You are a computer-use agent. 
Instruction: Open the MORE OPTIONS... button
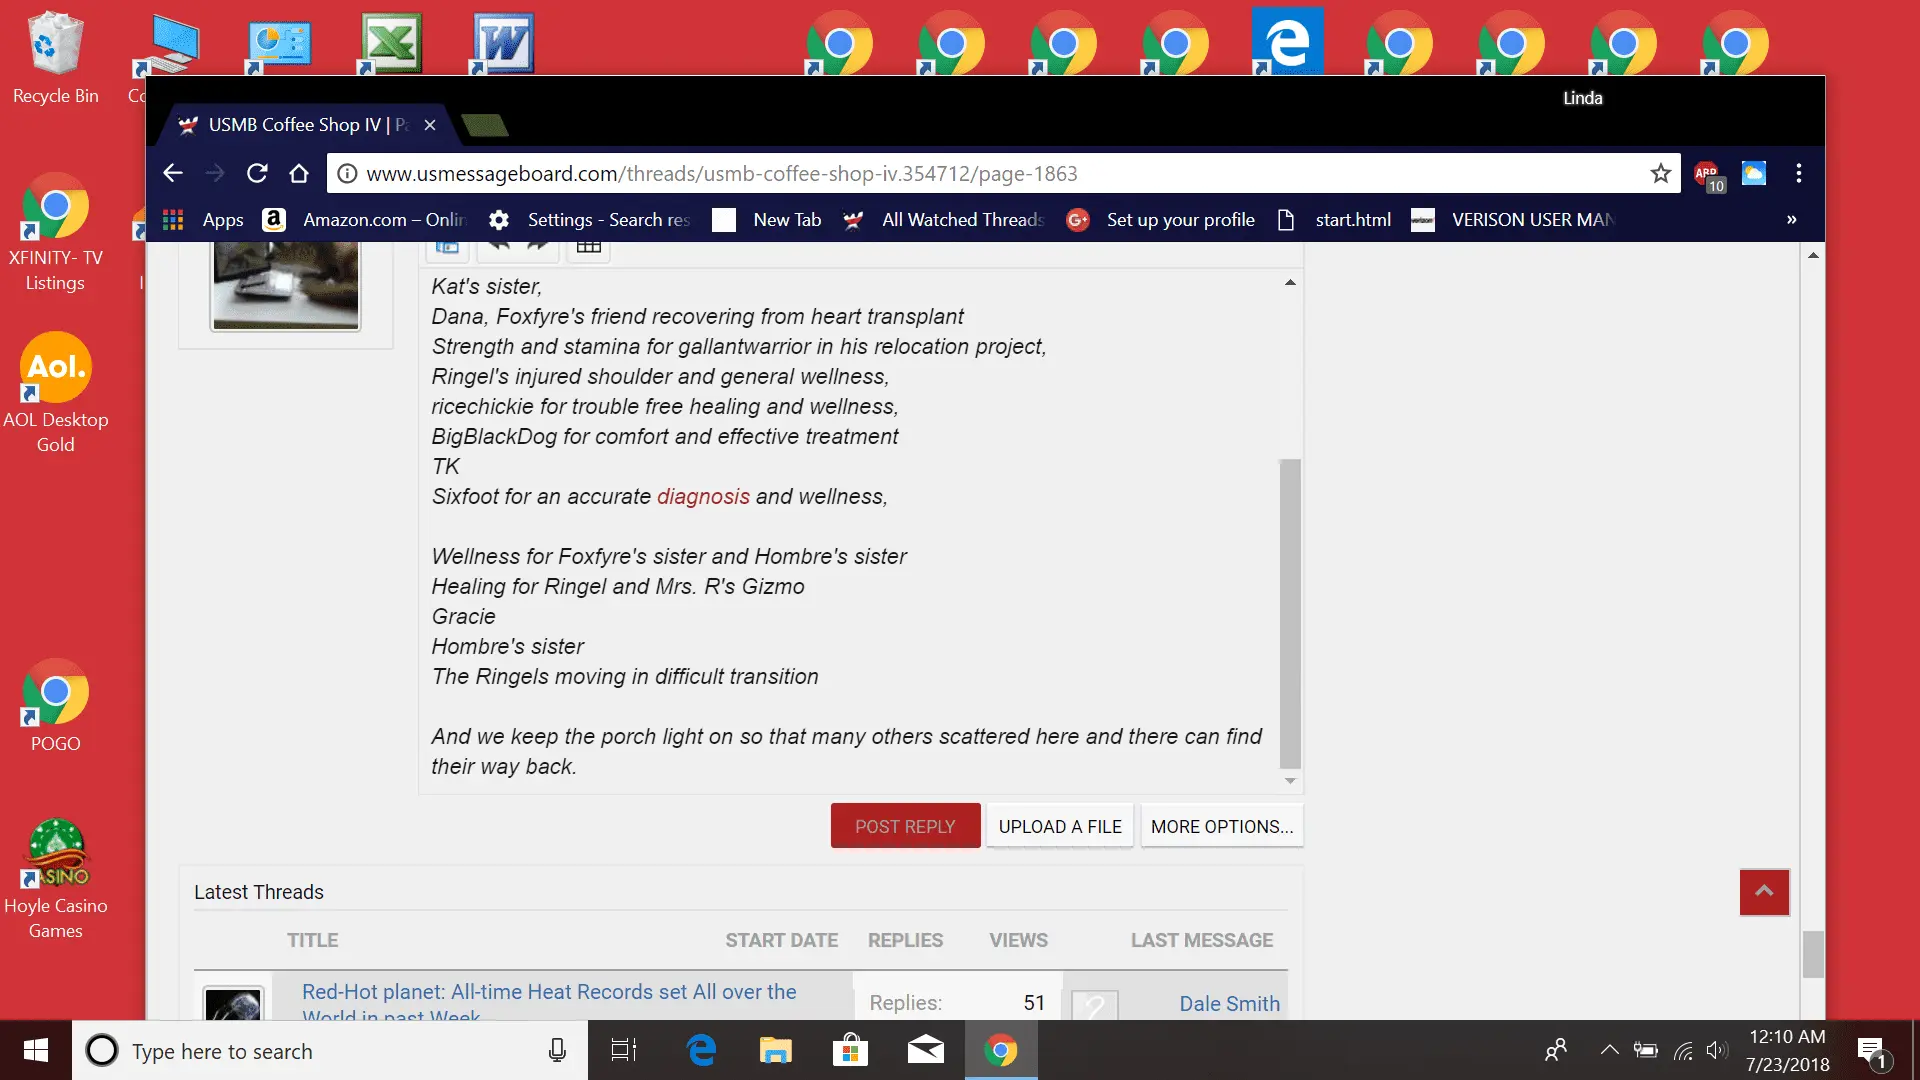pyautogui.click(x=1222, y=826)
